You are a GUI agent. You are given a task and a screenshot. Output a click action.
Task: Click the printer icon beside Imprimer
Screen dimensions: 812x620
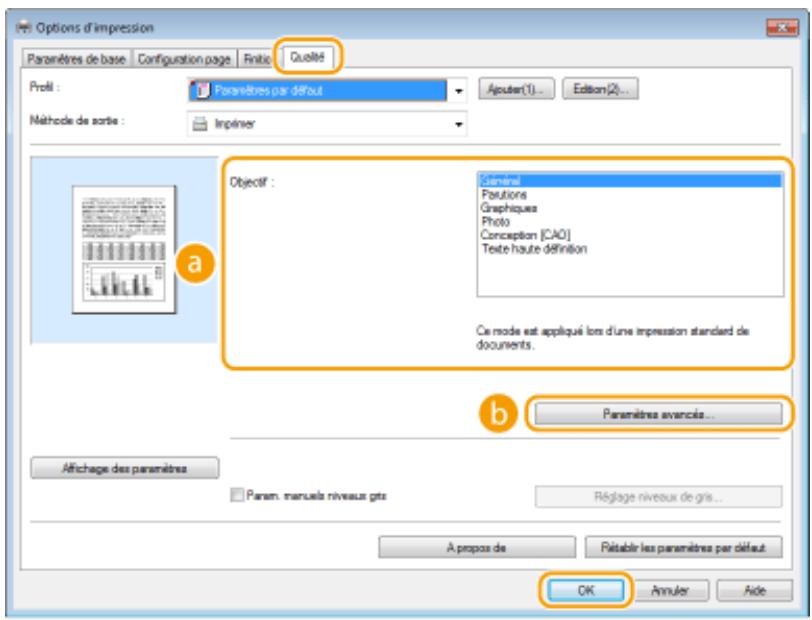[200, 124]
